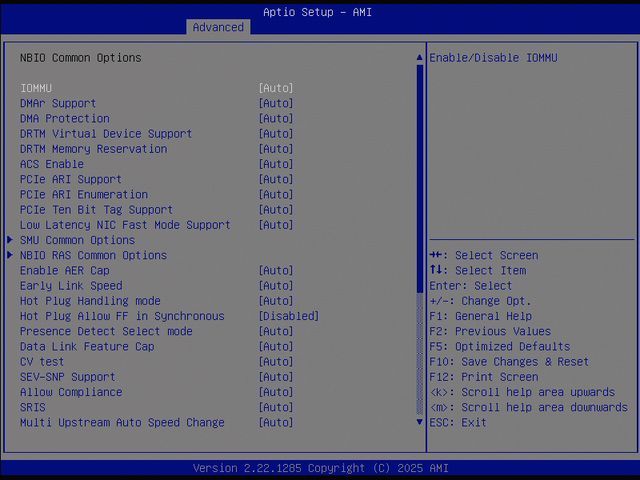Open the IOMMU [Auto] value
The width and height of the screenshot is (640, 480).
(276, 88)
